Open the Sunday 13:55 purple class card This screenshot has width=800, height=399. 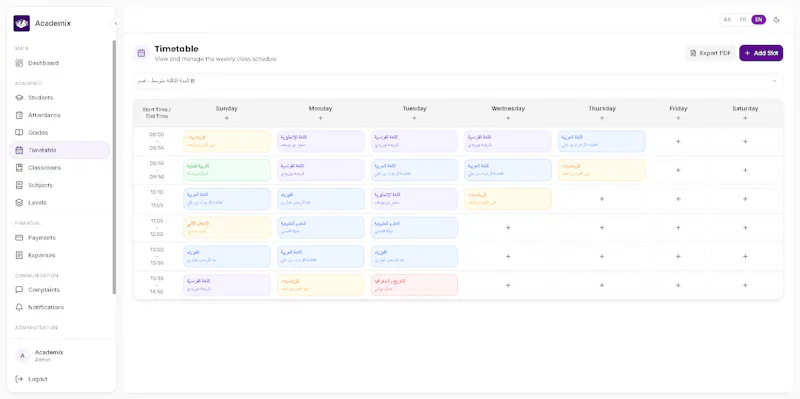click(x=227, y=285)
